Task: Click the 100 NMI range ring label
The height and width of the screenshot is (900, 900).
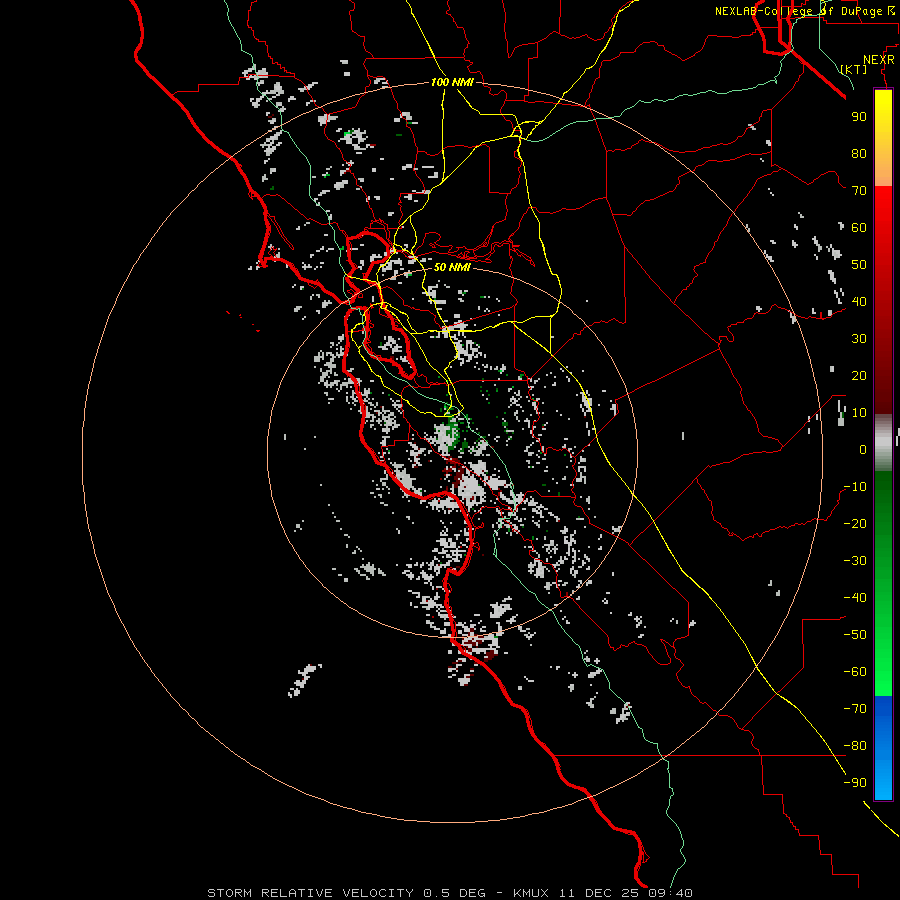Action: click(x=452, y=82)
